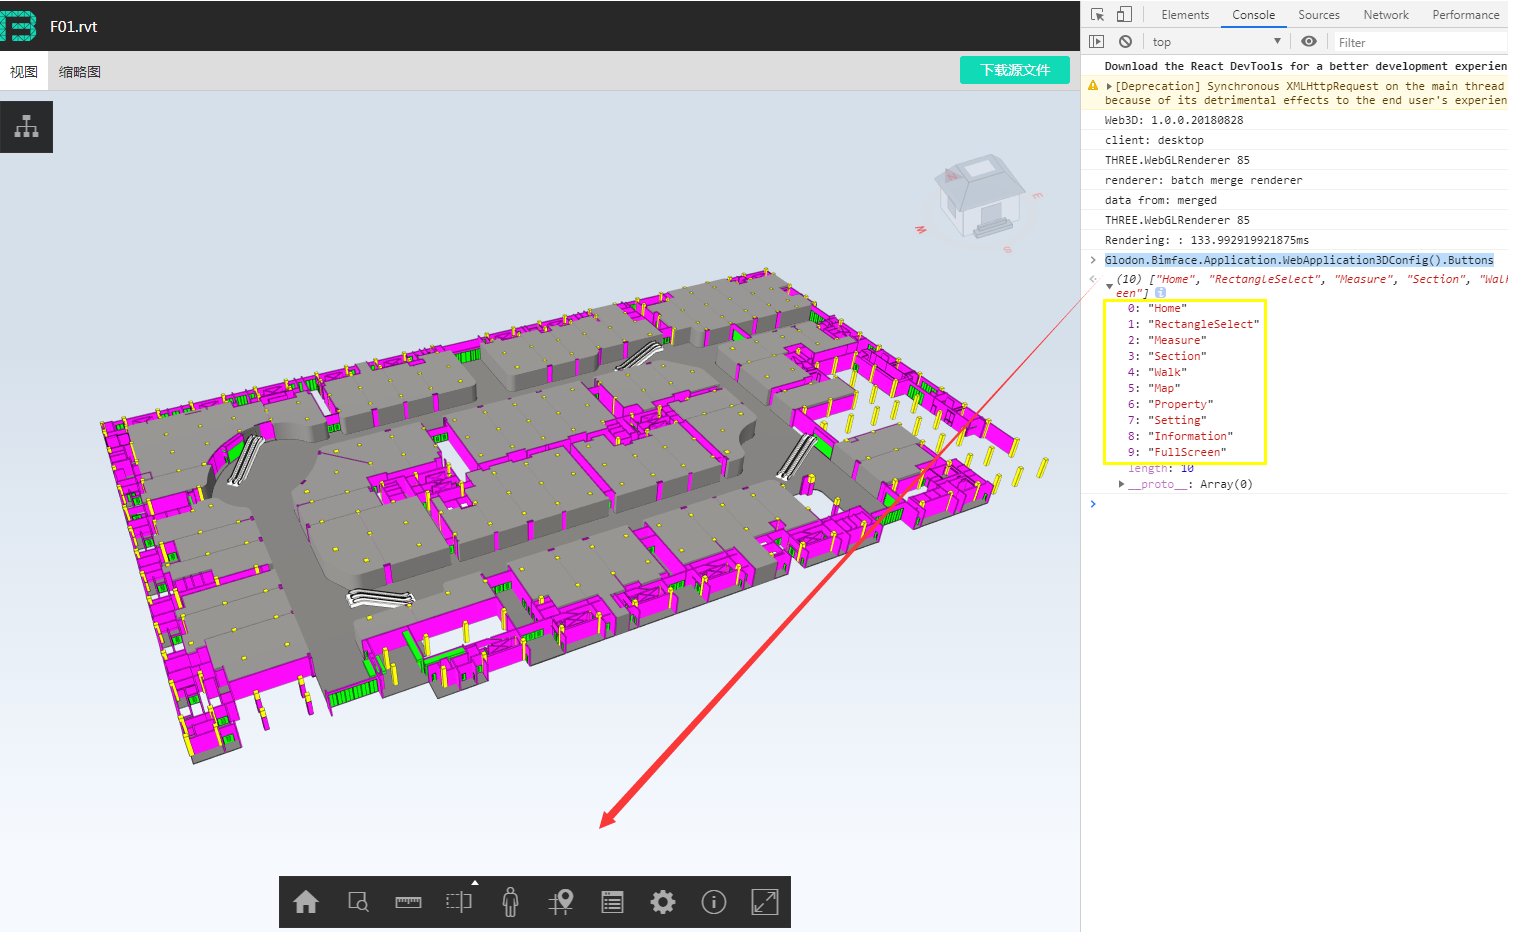Click the Home view toolbar icon
This screenshot has height=932, width=1513.
(306, 902)
